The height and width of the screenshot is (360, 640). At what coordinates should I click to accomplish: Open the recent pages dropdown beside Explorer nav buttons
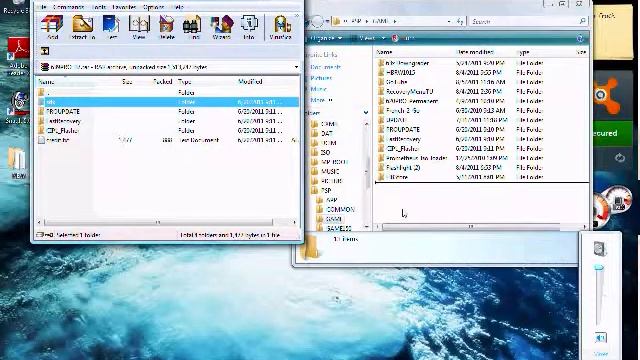[x=327, y=21]
